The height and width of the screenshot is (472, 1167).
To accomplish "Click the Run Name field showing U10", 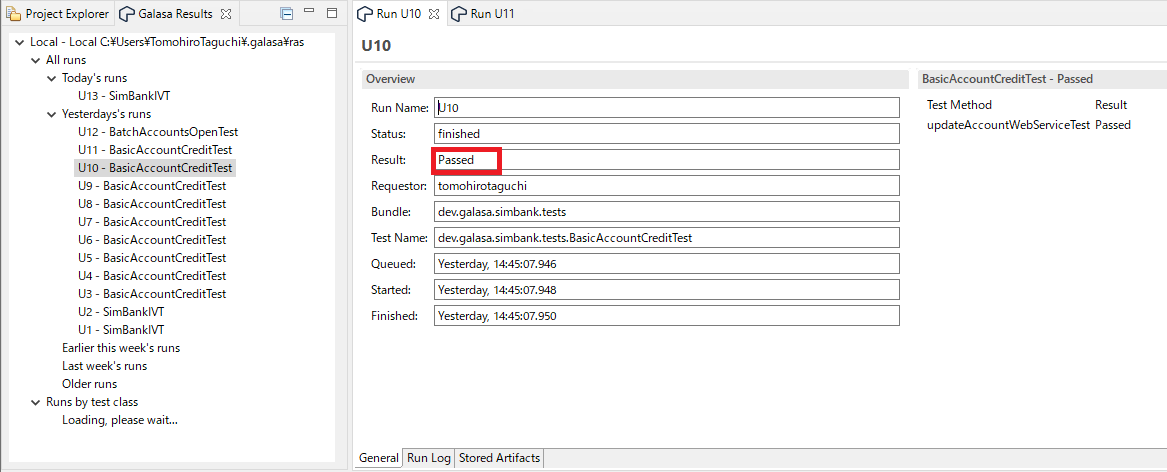I will (667, 108).
